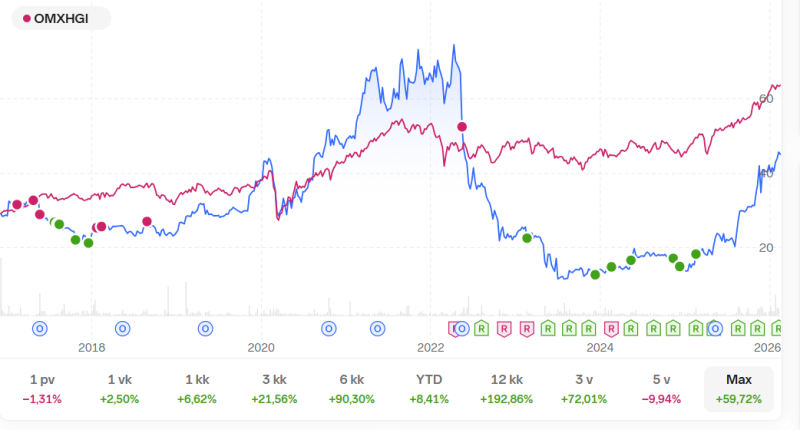Switch chart to 6 kk period
The width and height of the screenshot is (800, 430).
[x=350, y=389]
